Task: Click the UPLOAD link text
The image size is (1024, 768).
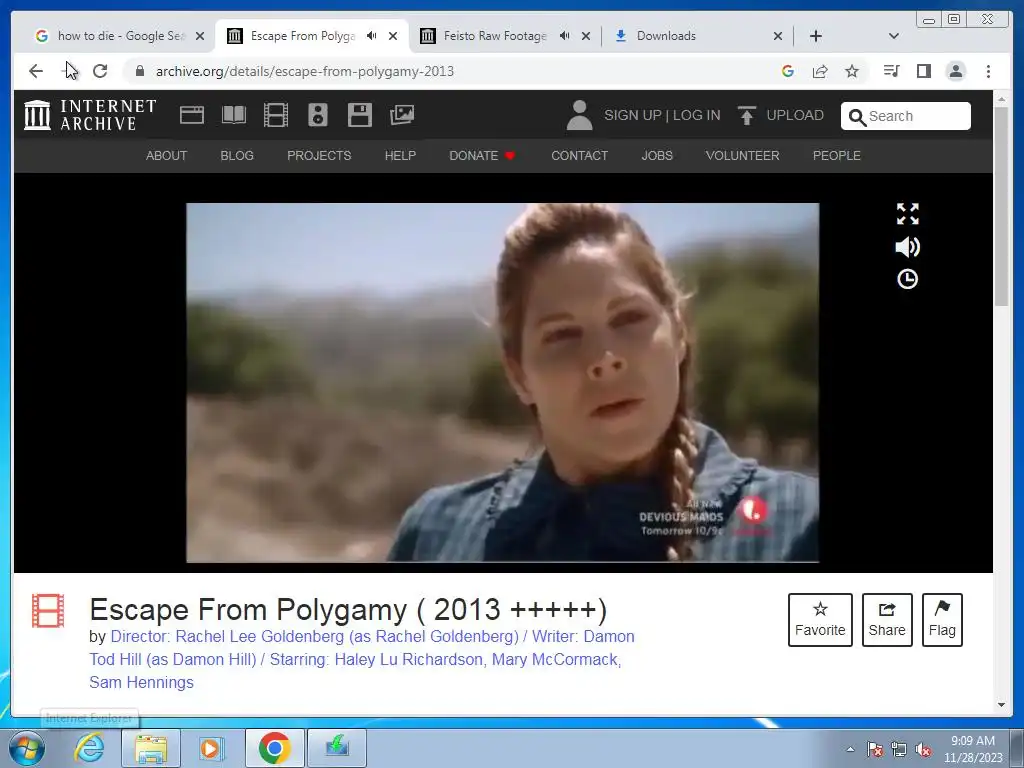Action: [795, 115]
